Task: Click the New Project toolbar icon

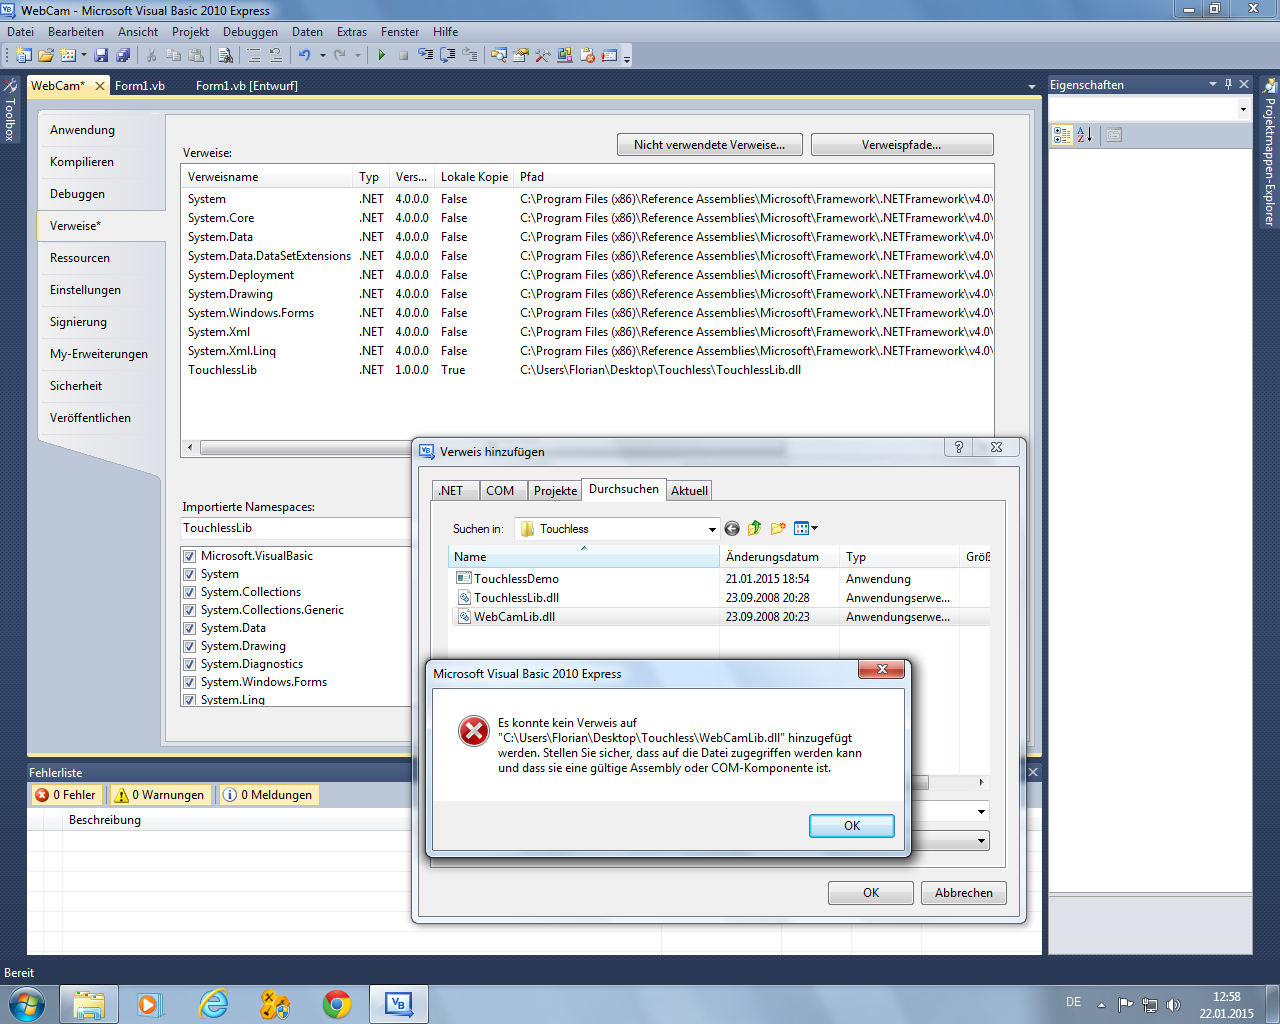Action: (x=23, y=55)
